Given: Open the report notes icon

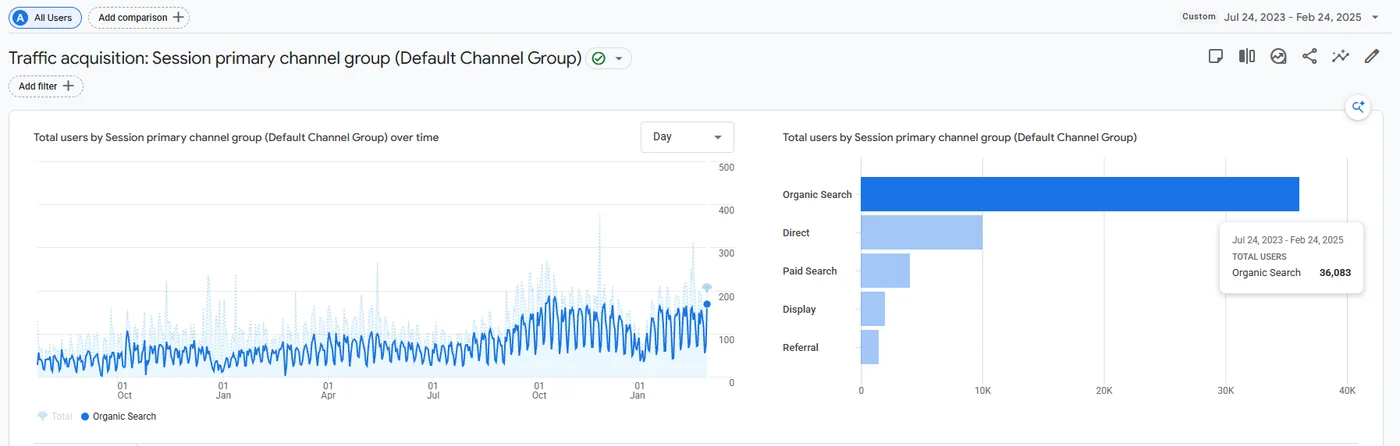Looking at the screenshot, I should pyautogui.click(x=1216, y=57).
